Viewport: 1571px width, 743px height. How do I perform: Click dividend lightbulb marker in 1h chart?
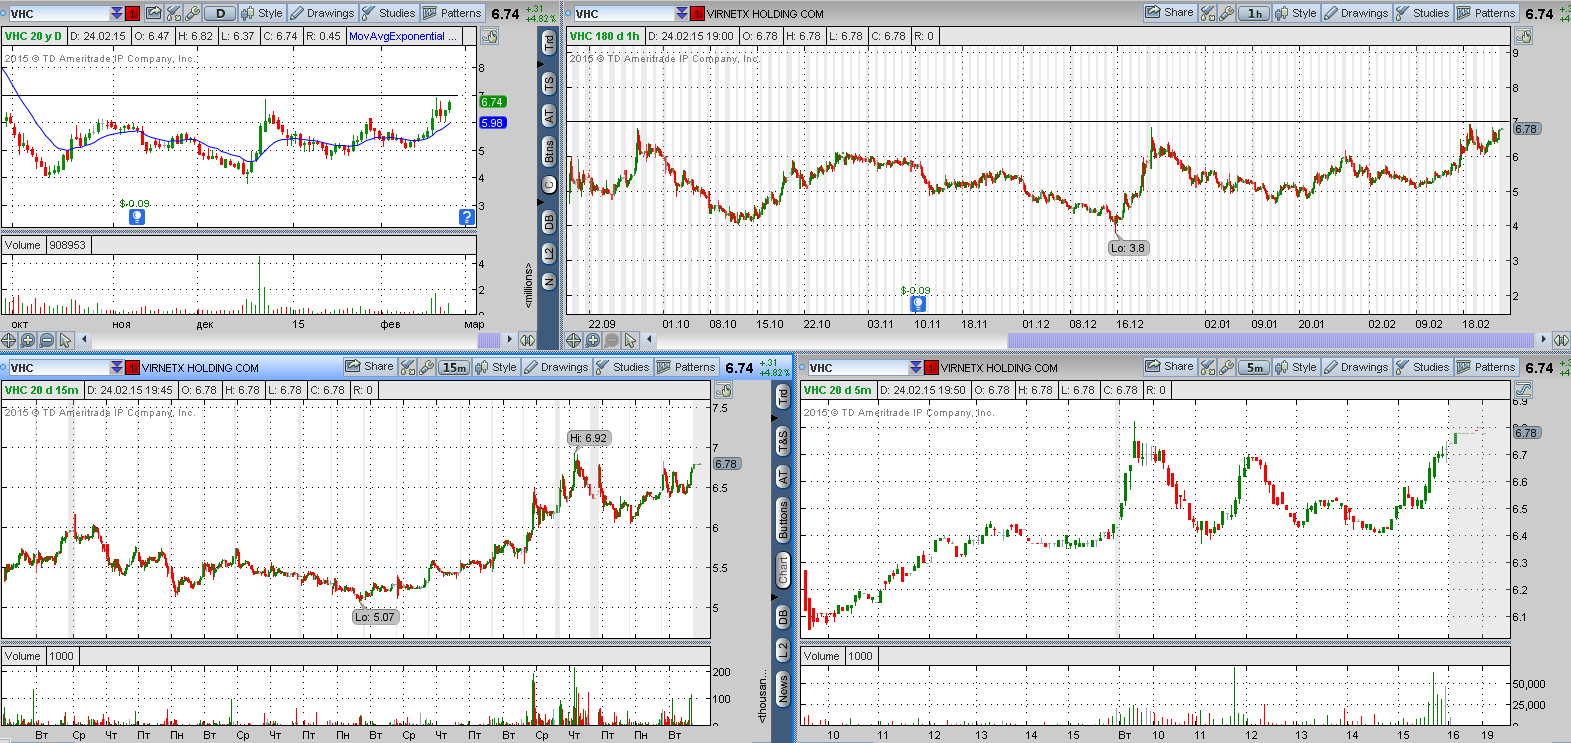pyautogui.click(x=918, y=303)
